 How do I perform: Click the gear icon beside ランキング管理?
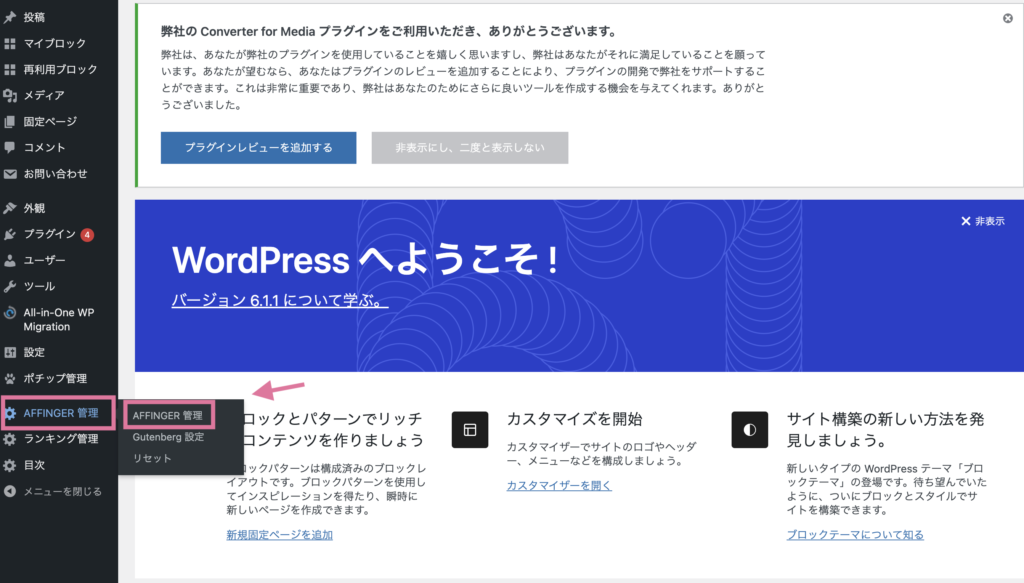pos(10,439)
